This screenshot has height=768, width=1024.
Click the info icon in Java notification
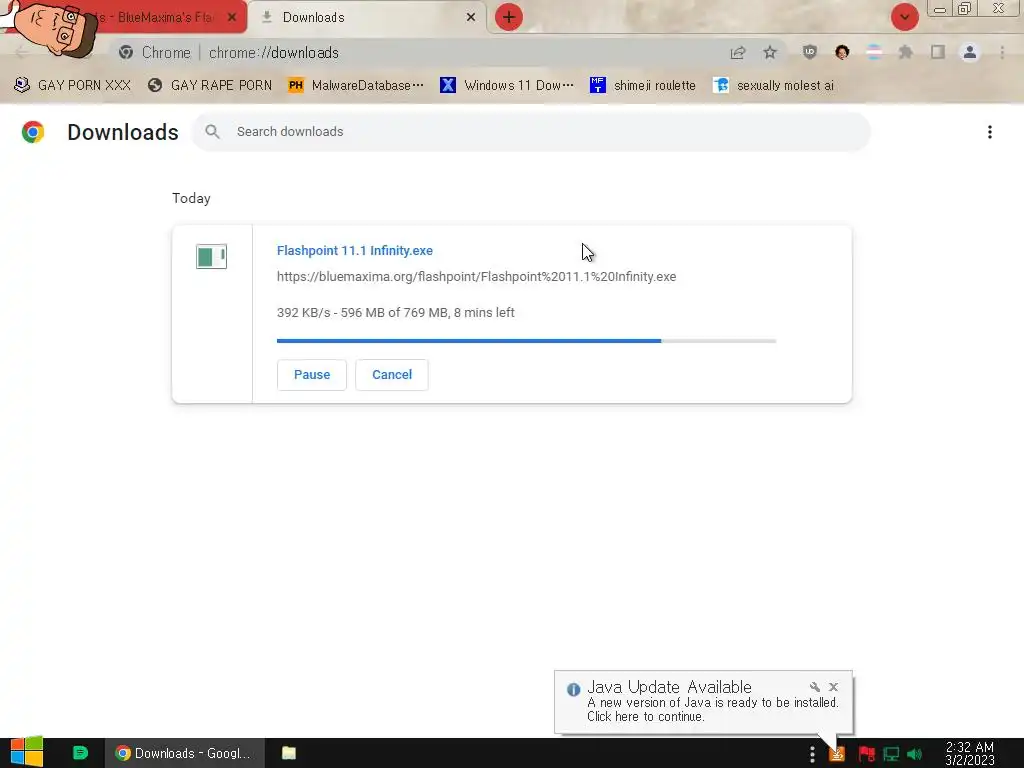click(573, 690)
